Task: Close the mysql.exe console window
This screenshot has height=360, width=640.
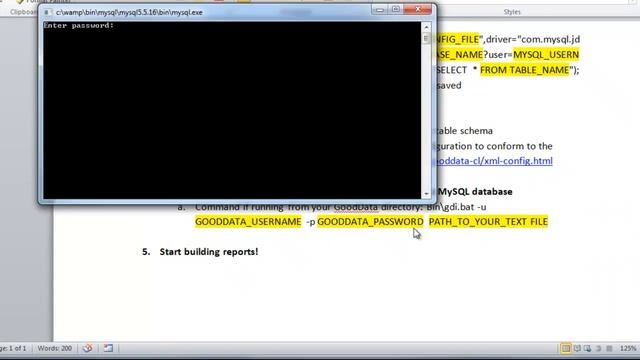Action: coord(418,9)
